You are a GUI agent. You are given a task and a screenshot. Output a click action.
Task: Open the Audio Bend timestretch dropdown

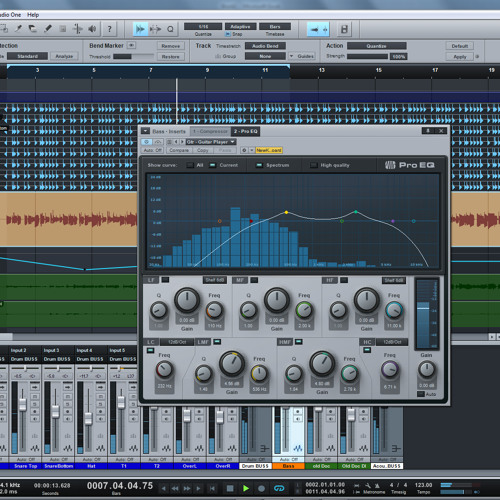[x=265, y=46]
